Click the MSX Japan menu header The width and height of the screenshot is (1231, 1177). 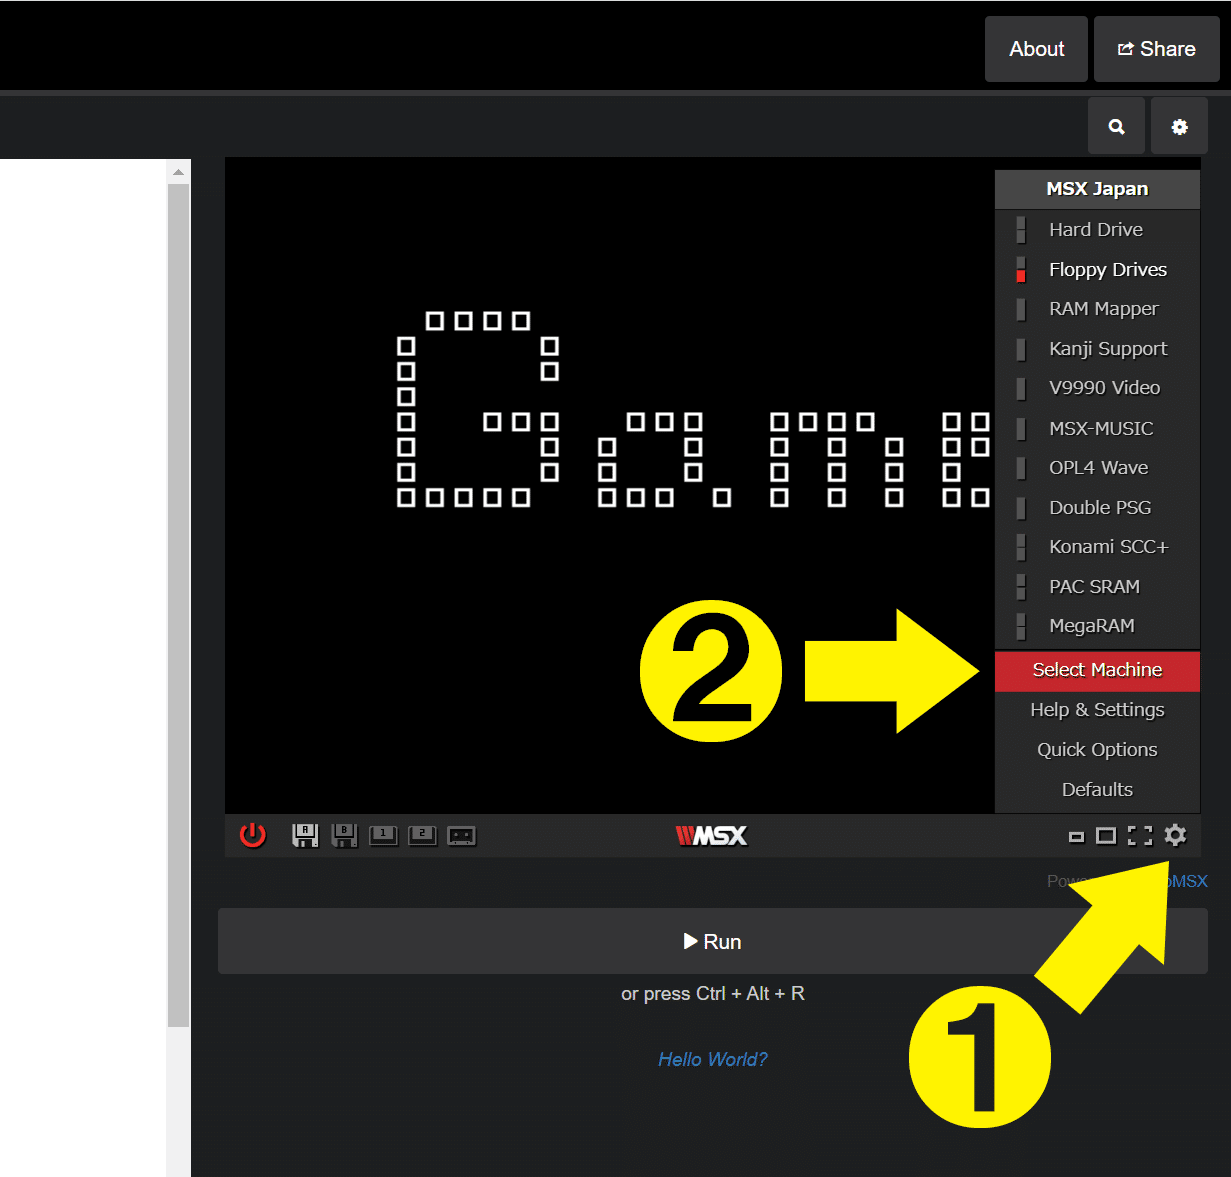(x=1097, y=189)
